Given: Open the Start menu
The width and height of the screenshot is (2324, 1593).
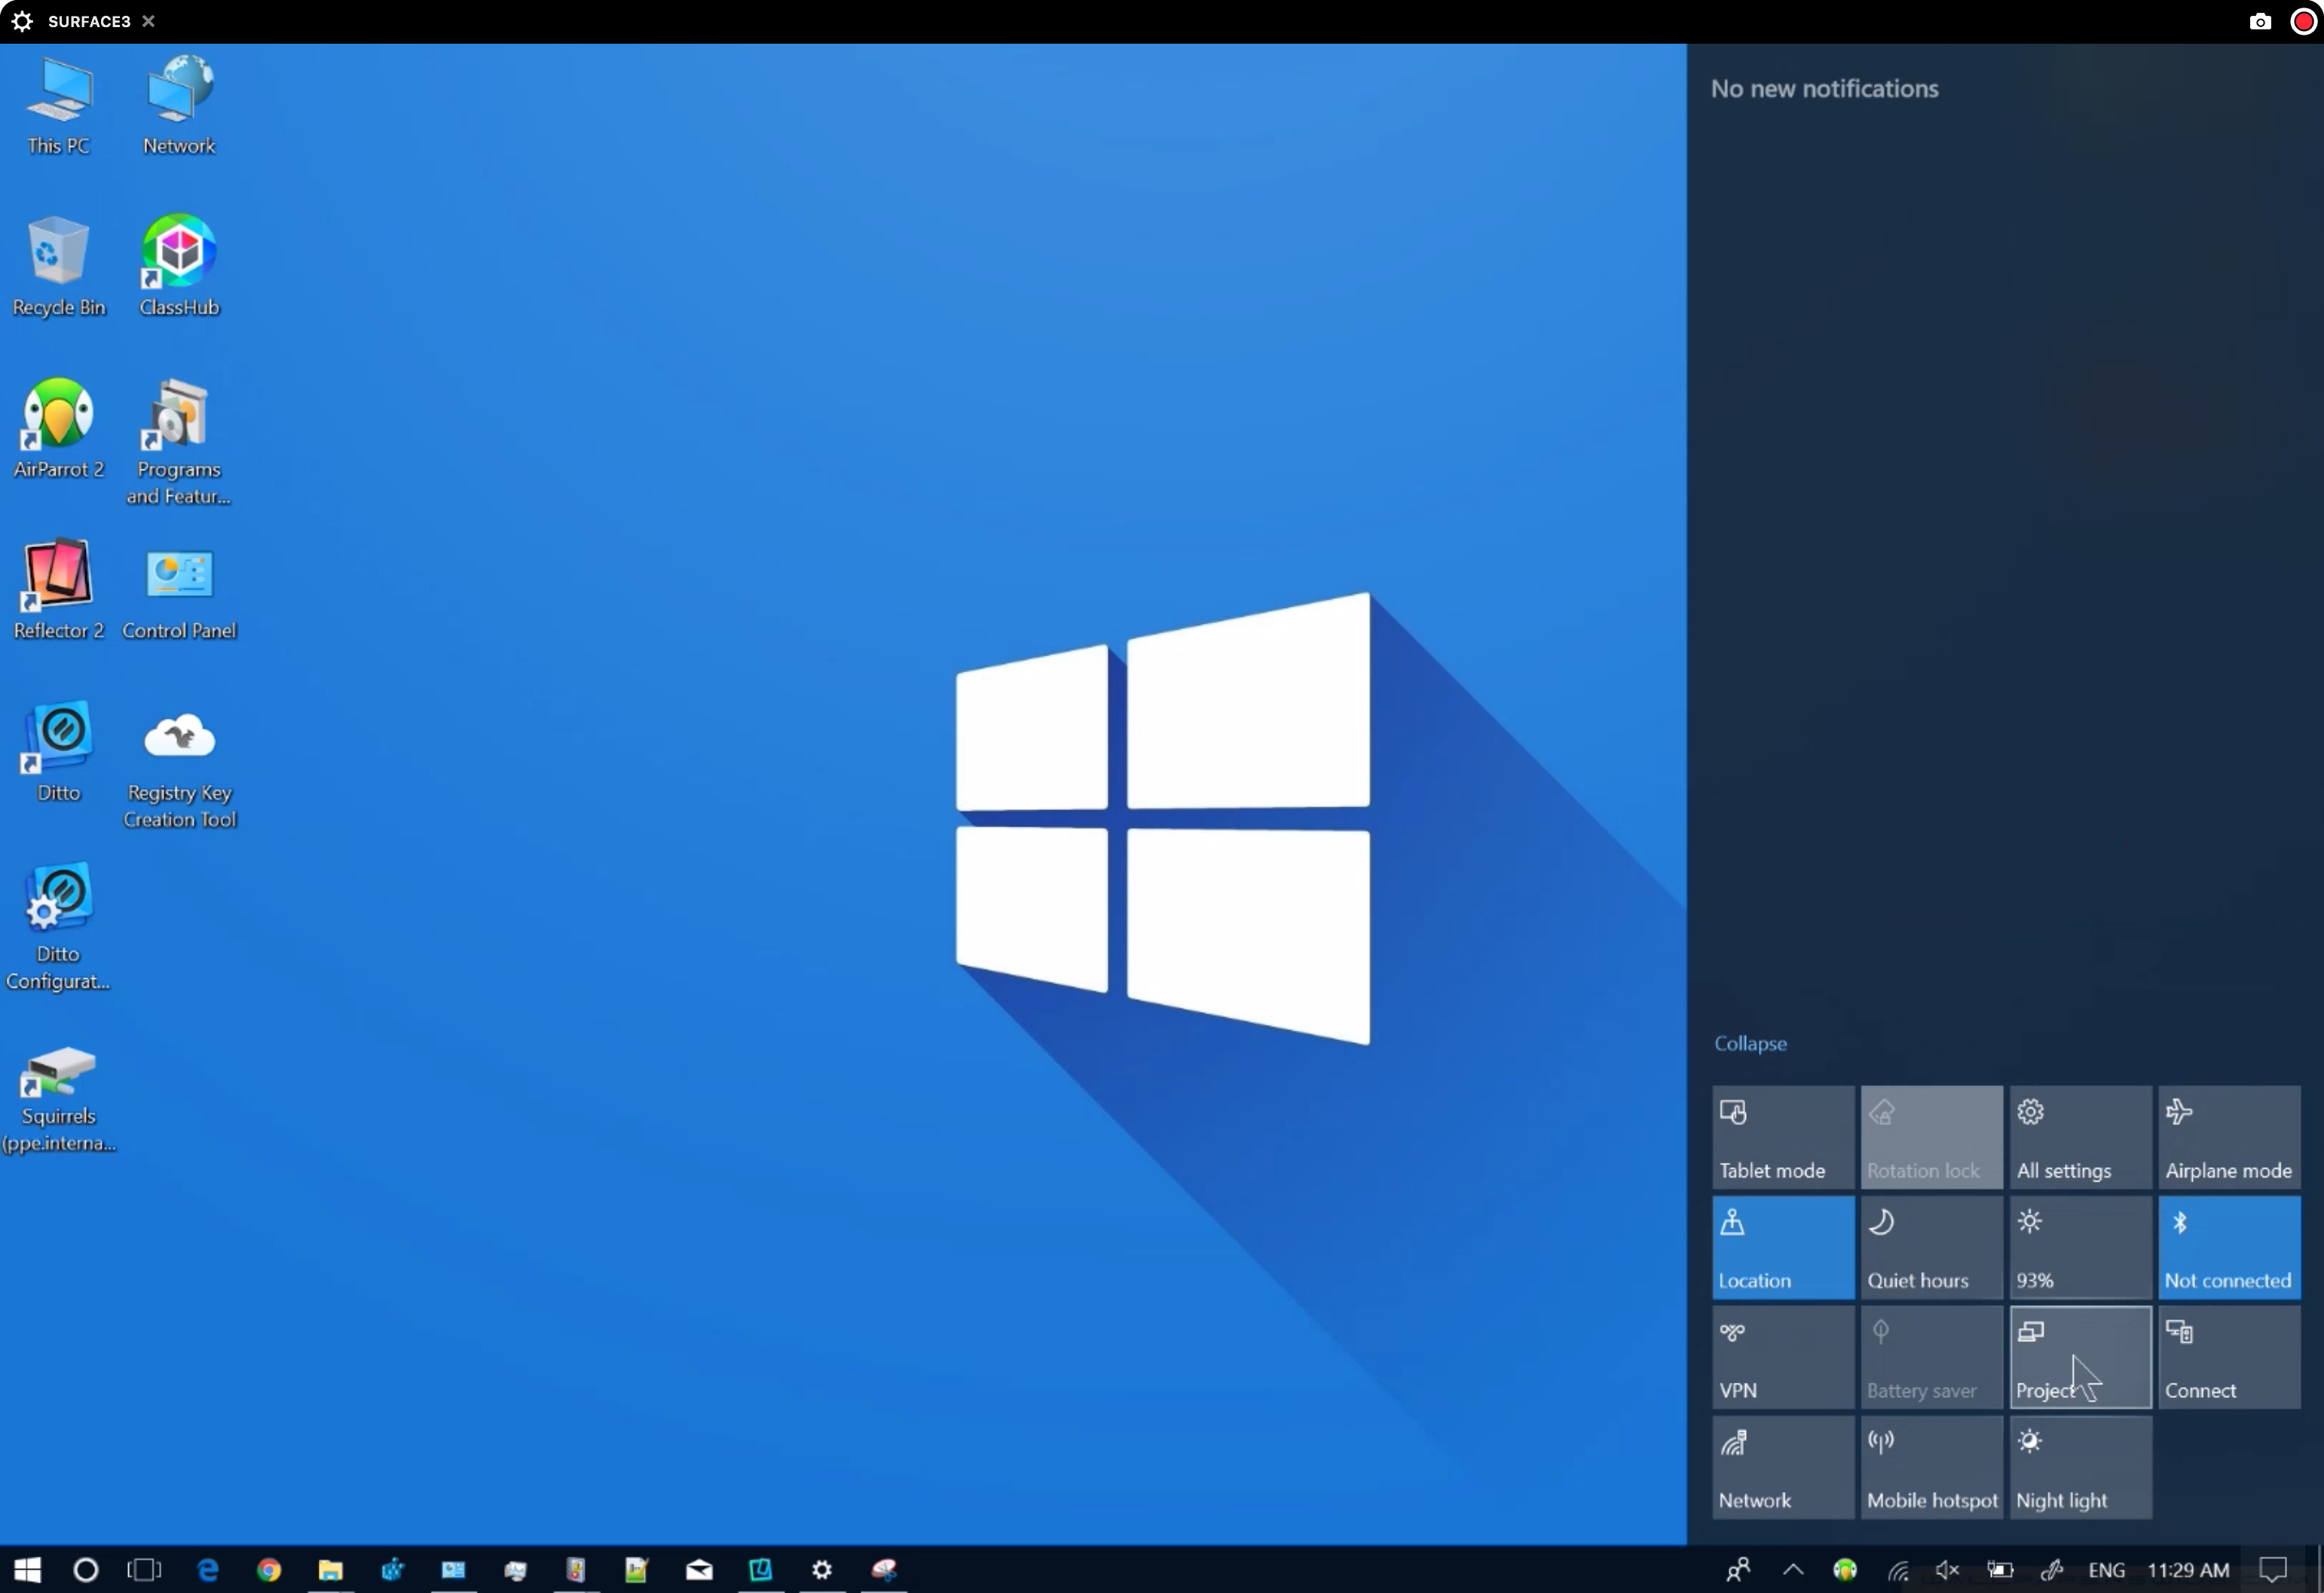Looking at the screenshot, I should [26, 1570].
